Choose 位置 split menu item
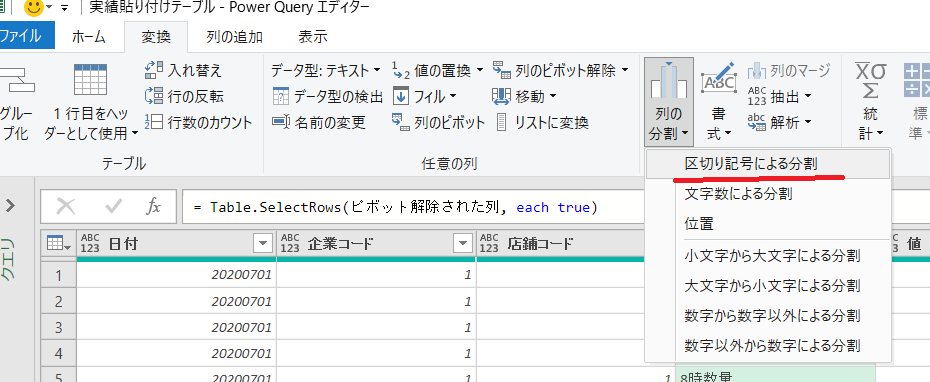The height and width of the screenshot is (382, 930). tap(767, 224)
